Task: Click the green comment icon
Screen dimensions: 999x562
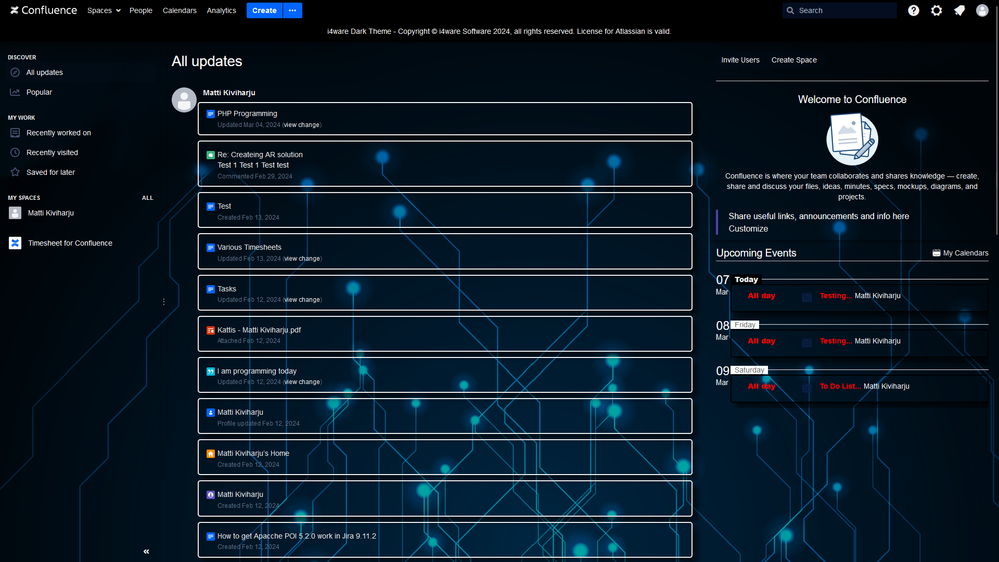Action: (210, 155)
